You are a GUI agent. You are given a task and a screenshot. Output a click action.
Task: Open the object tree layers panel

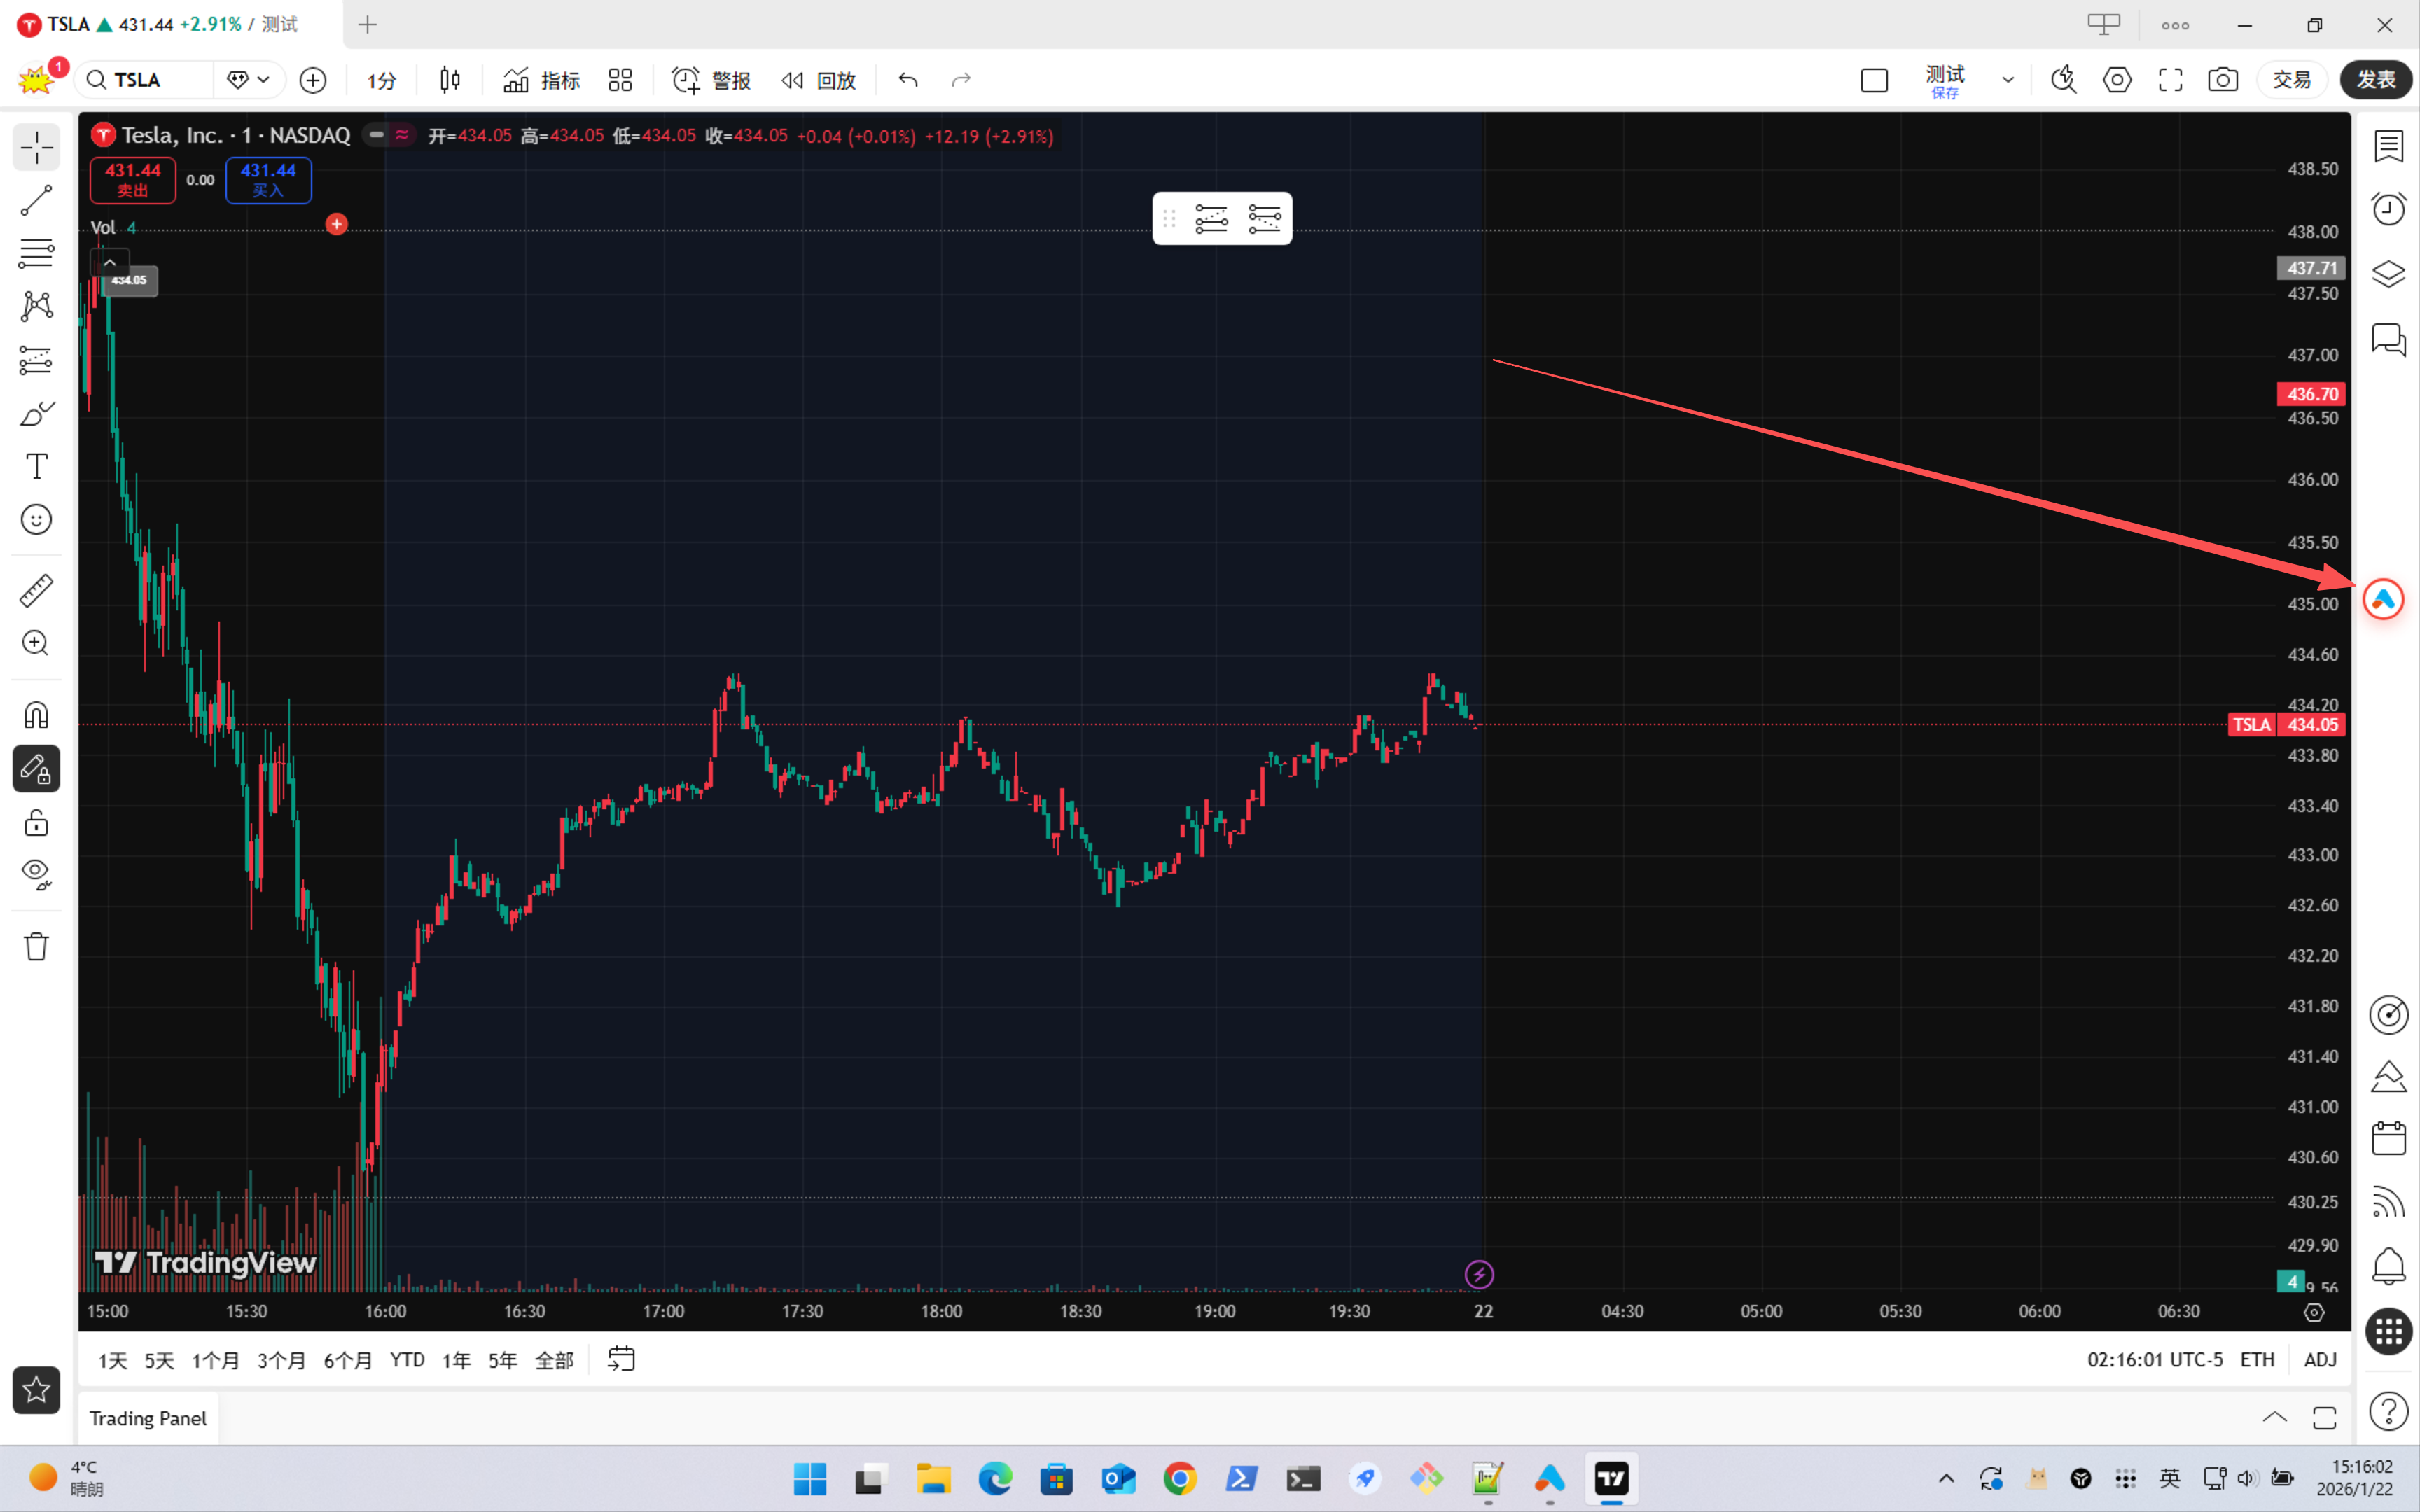coord(2389,274)
